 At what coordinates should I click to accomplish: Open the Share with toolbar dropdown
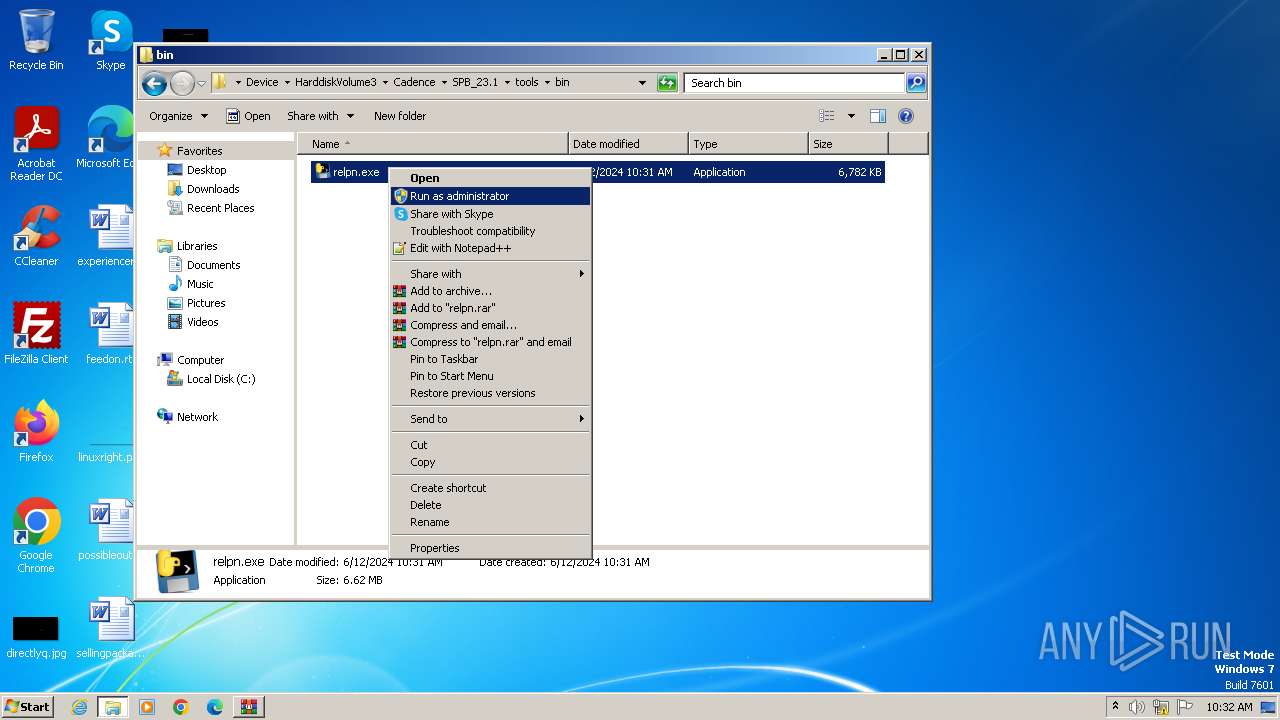click(320, 116)
